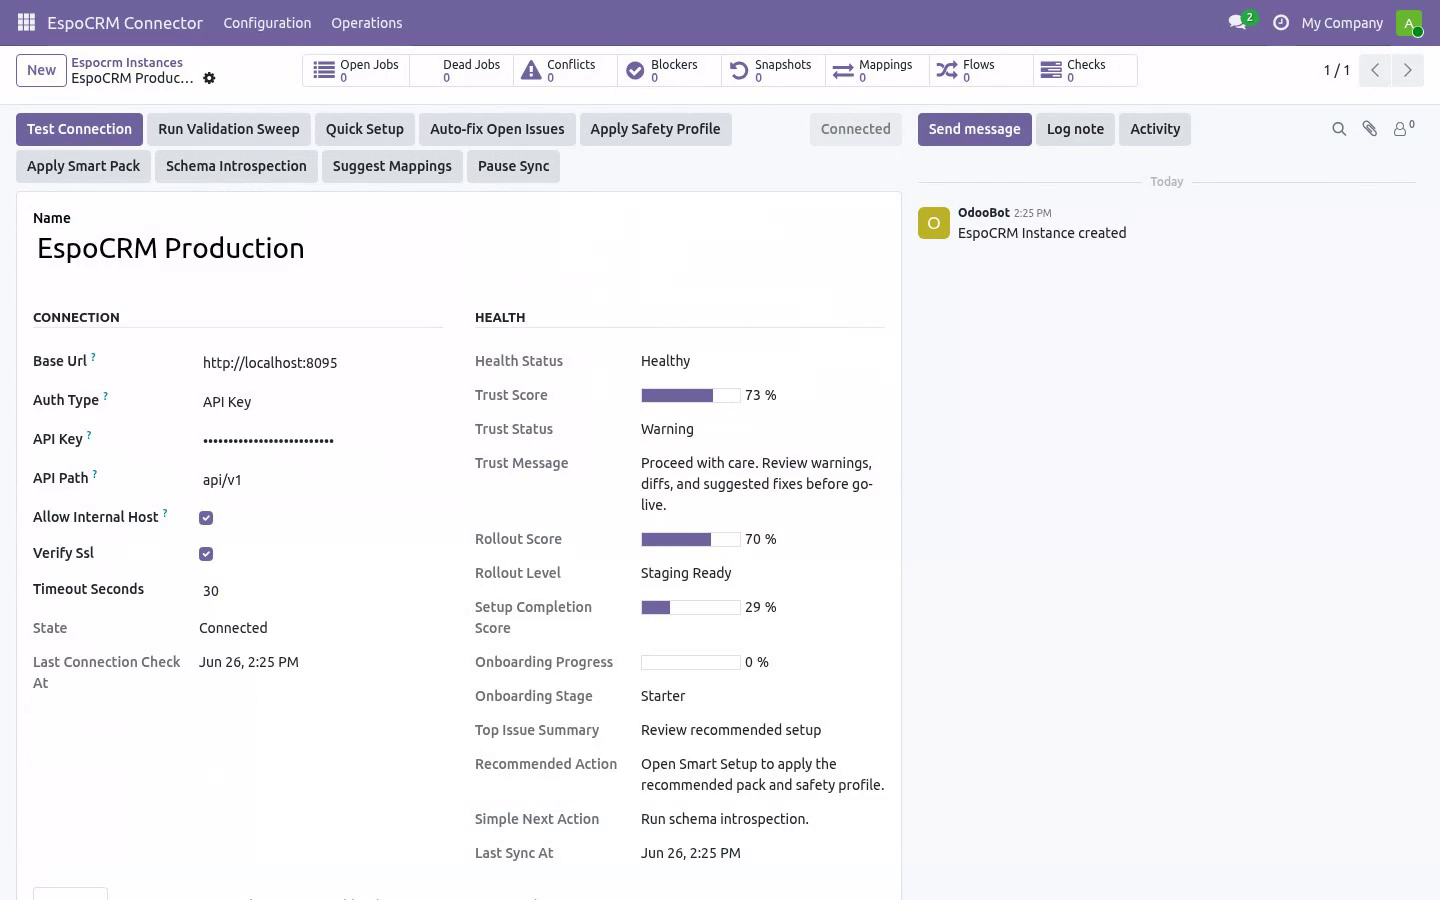Switch to the Send message tab

pos(975,129)
